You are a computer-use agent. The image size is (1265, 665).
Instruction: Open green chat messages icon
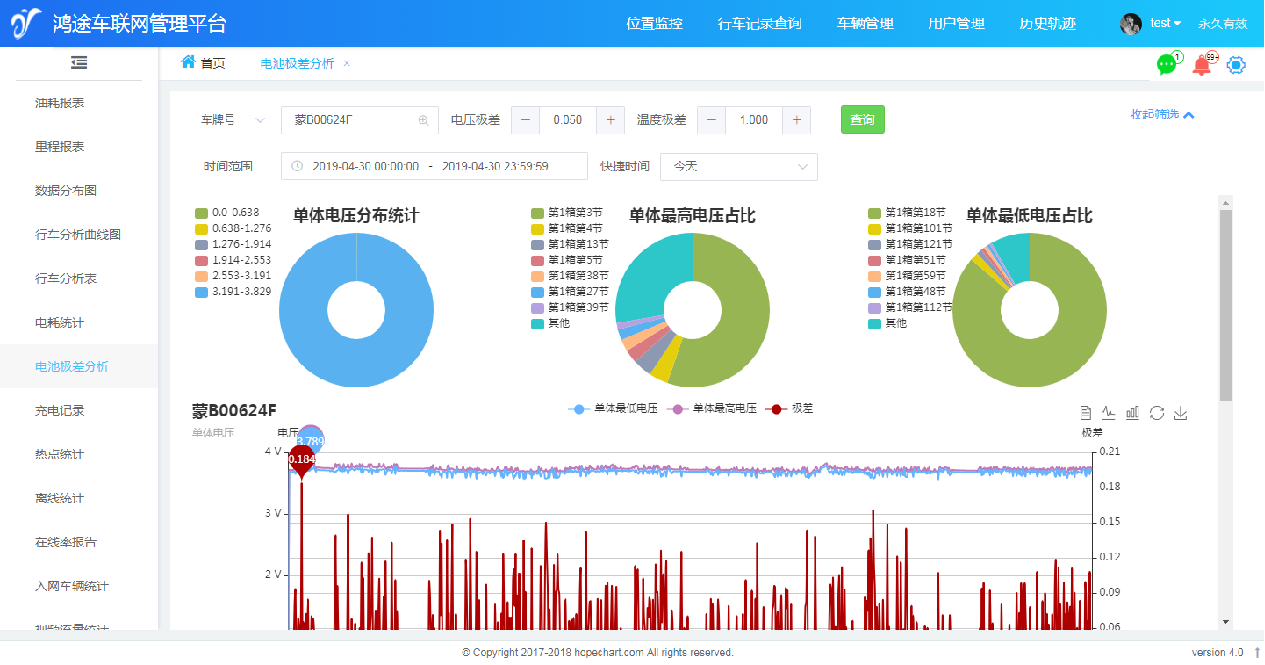click(x=1166, y=65)
